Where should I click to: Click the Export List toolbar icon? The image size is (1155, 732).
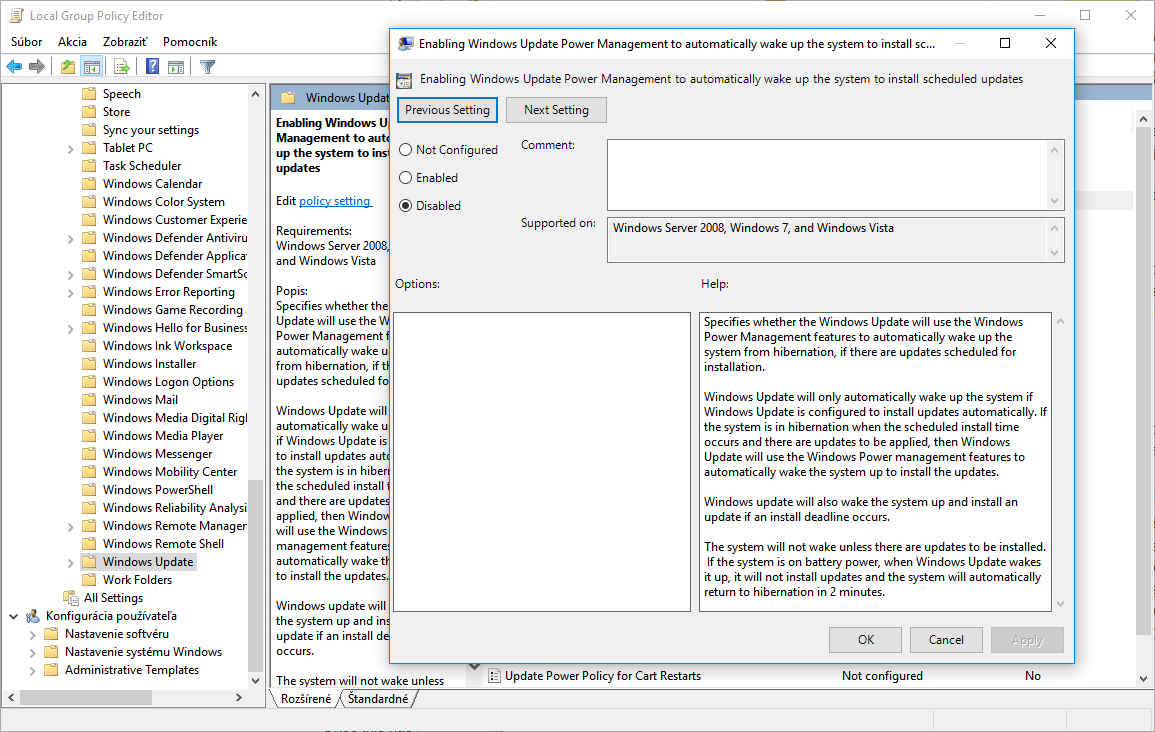point(122,67)
